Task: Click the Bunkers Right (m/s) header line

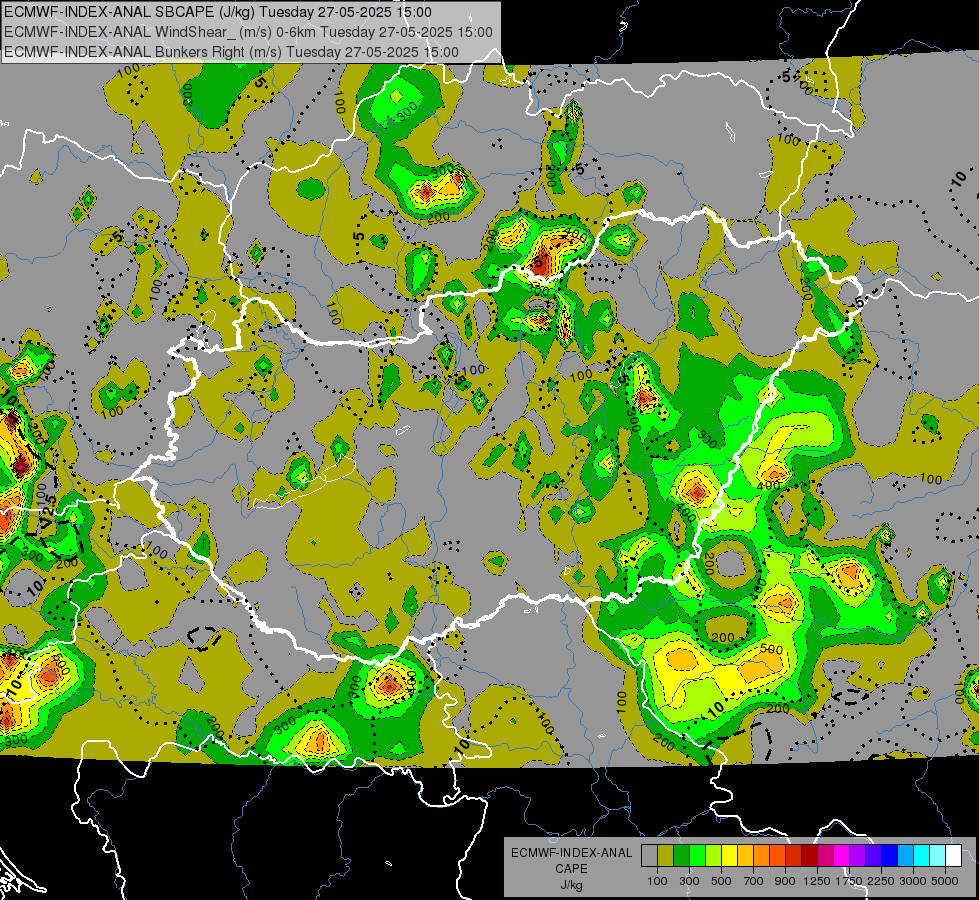Action: [231, 52]
